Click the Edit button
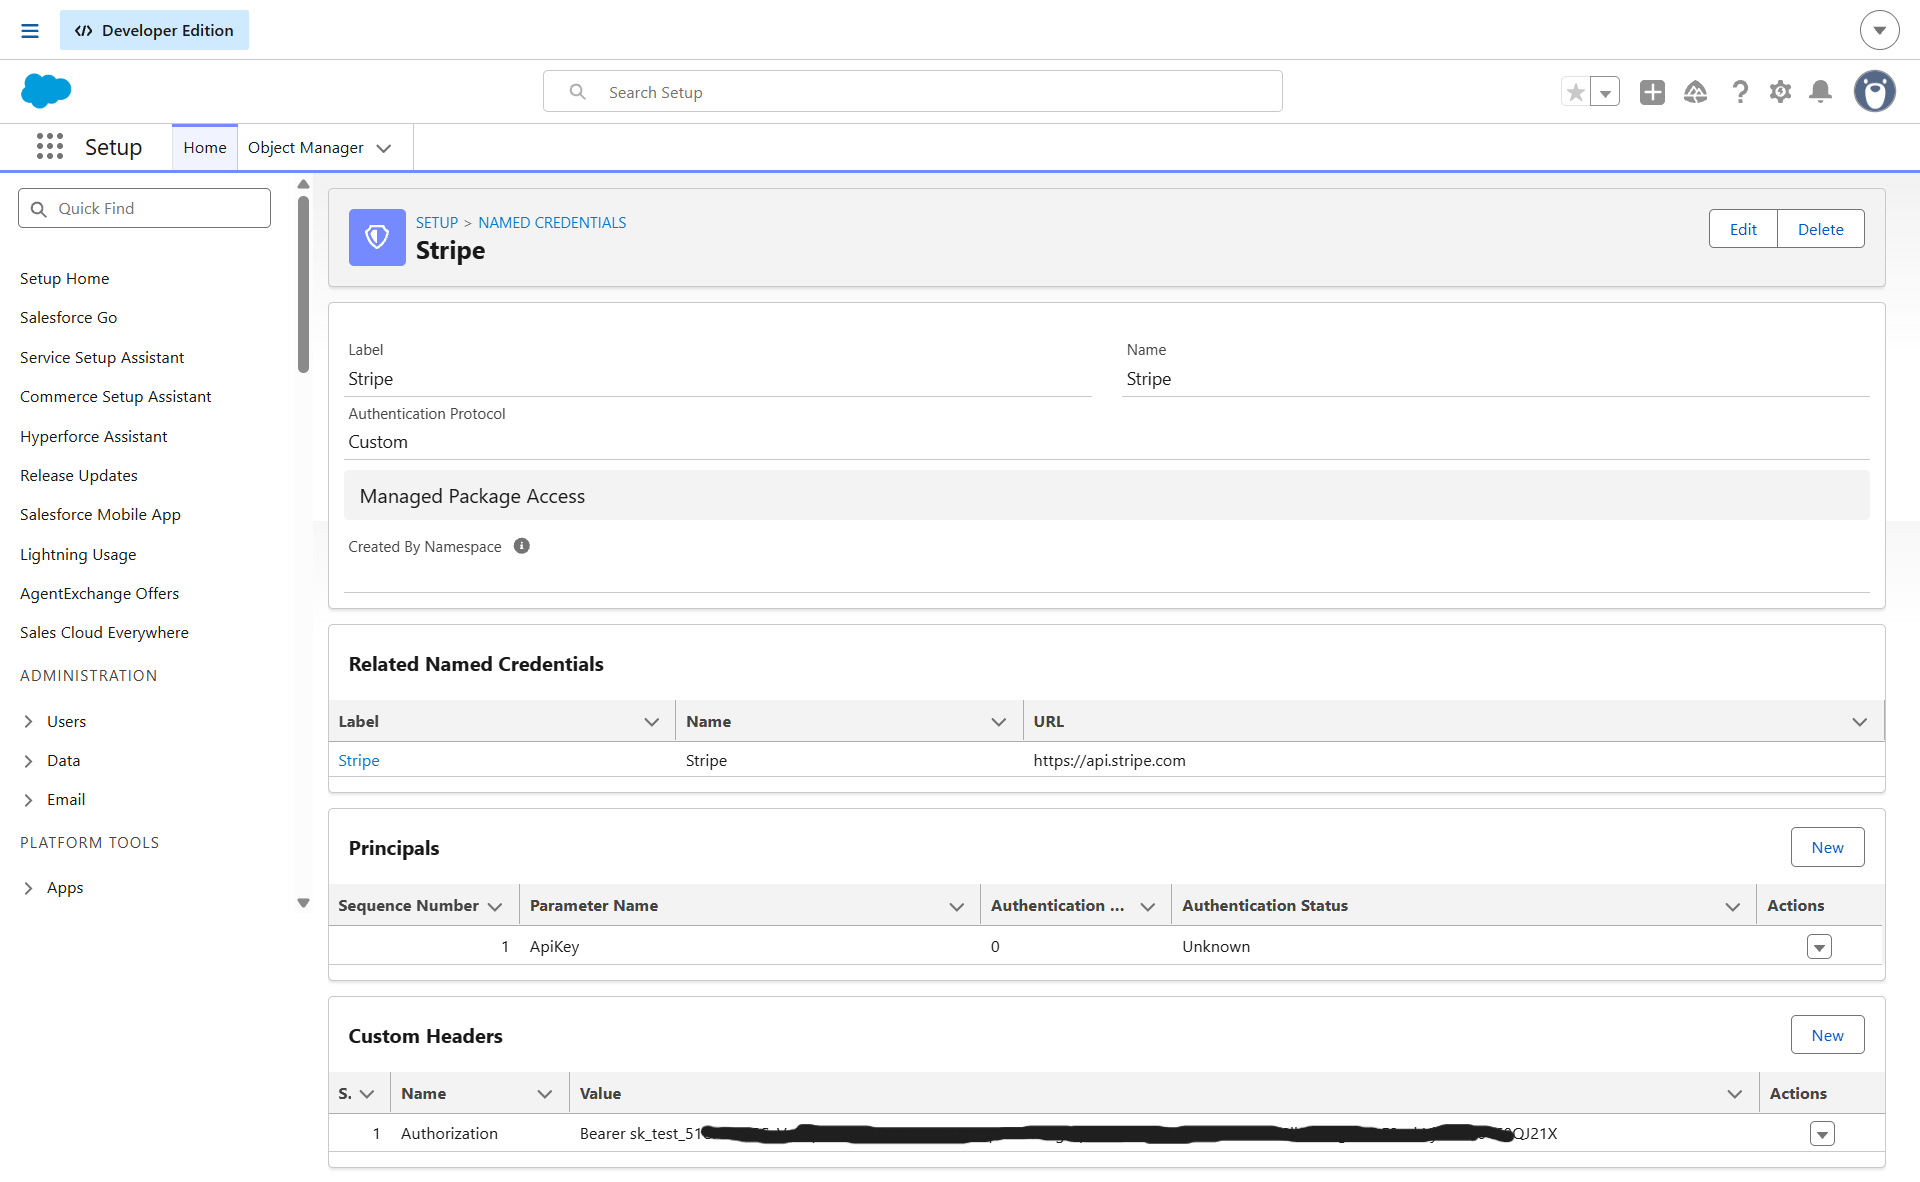This screenshot has width=1920, height=1182. pos(1743,229)
